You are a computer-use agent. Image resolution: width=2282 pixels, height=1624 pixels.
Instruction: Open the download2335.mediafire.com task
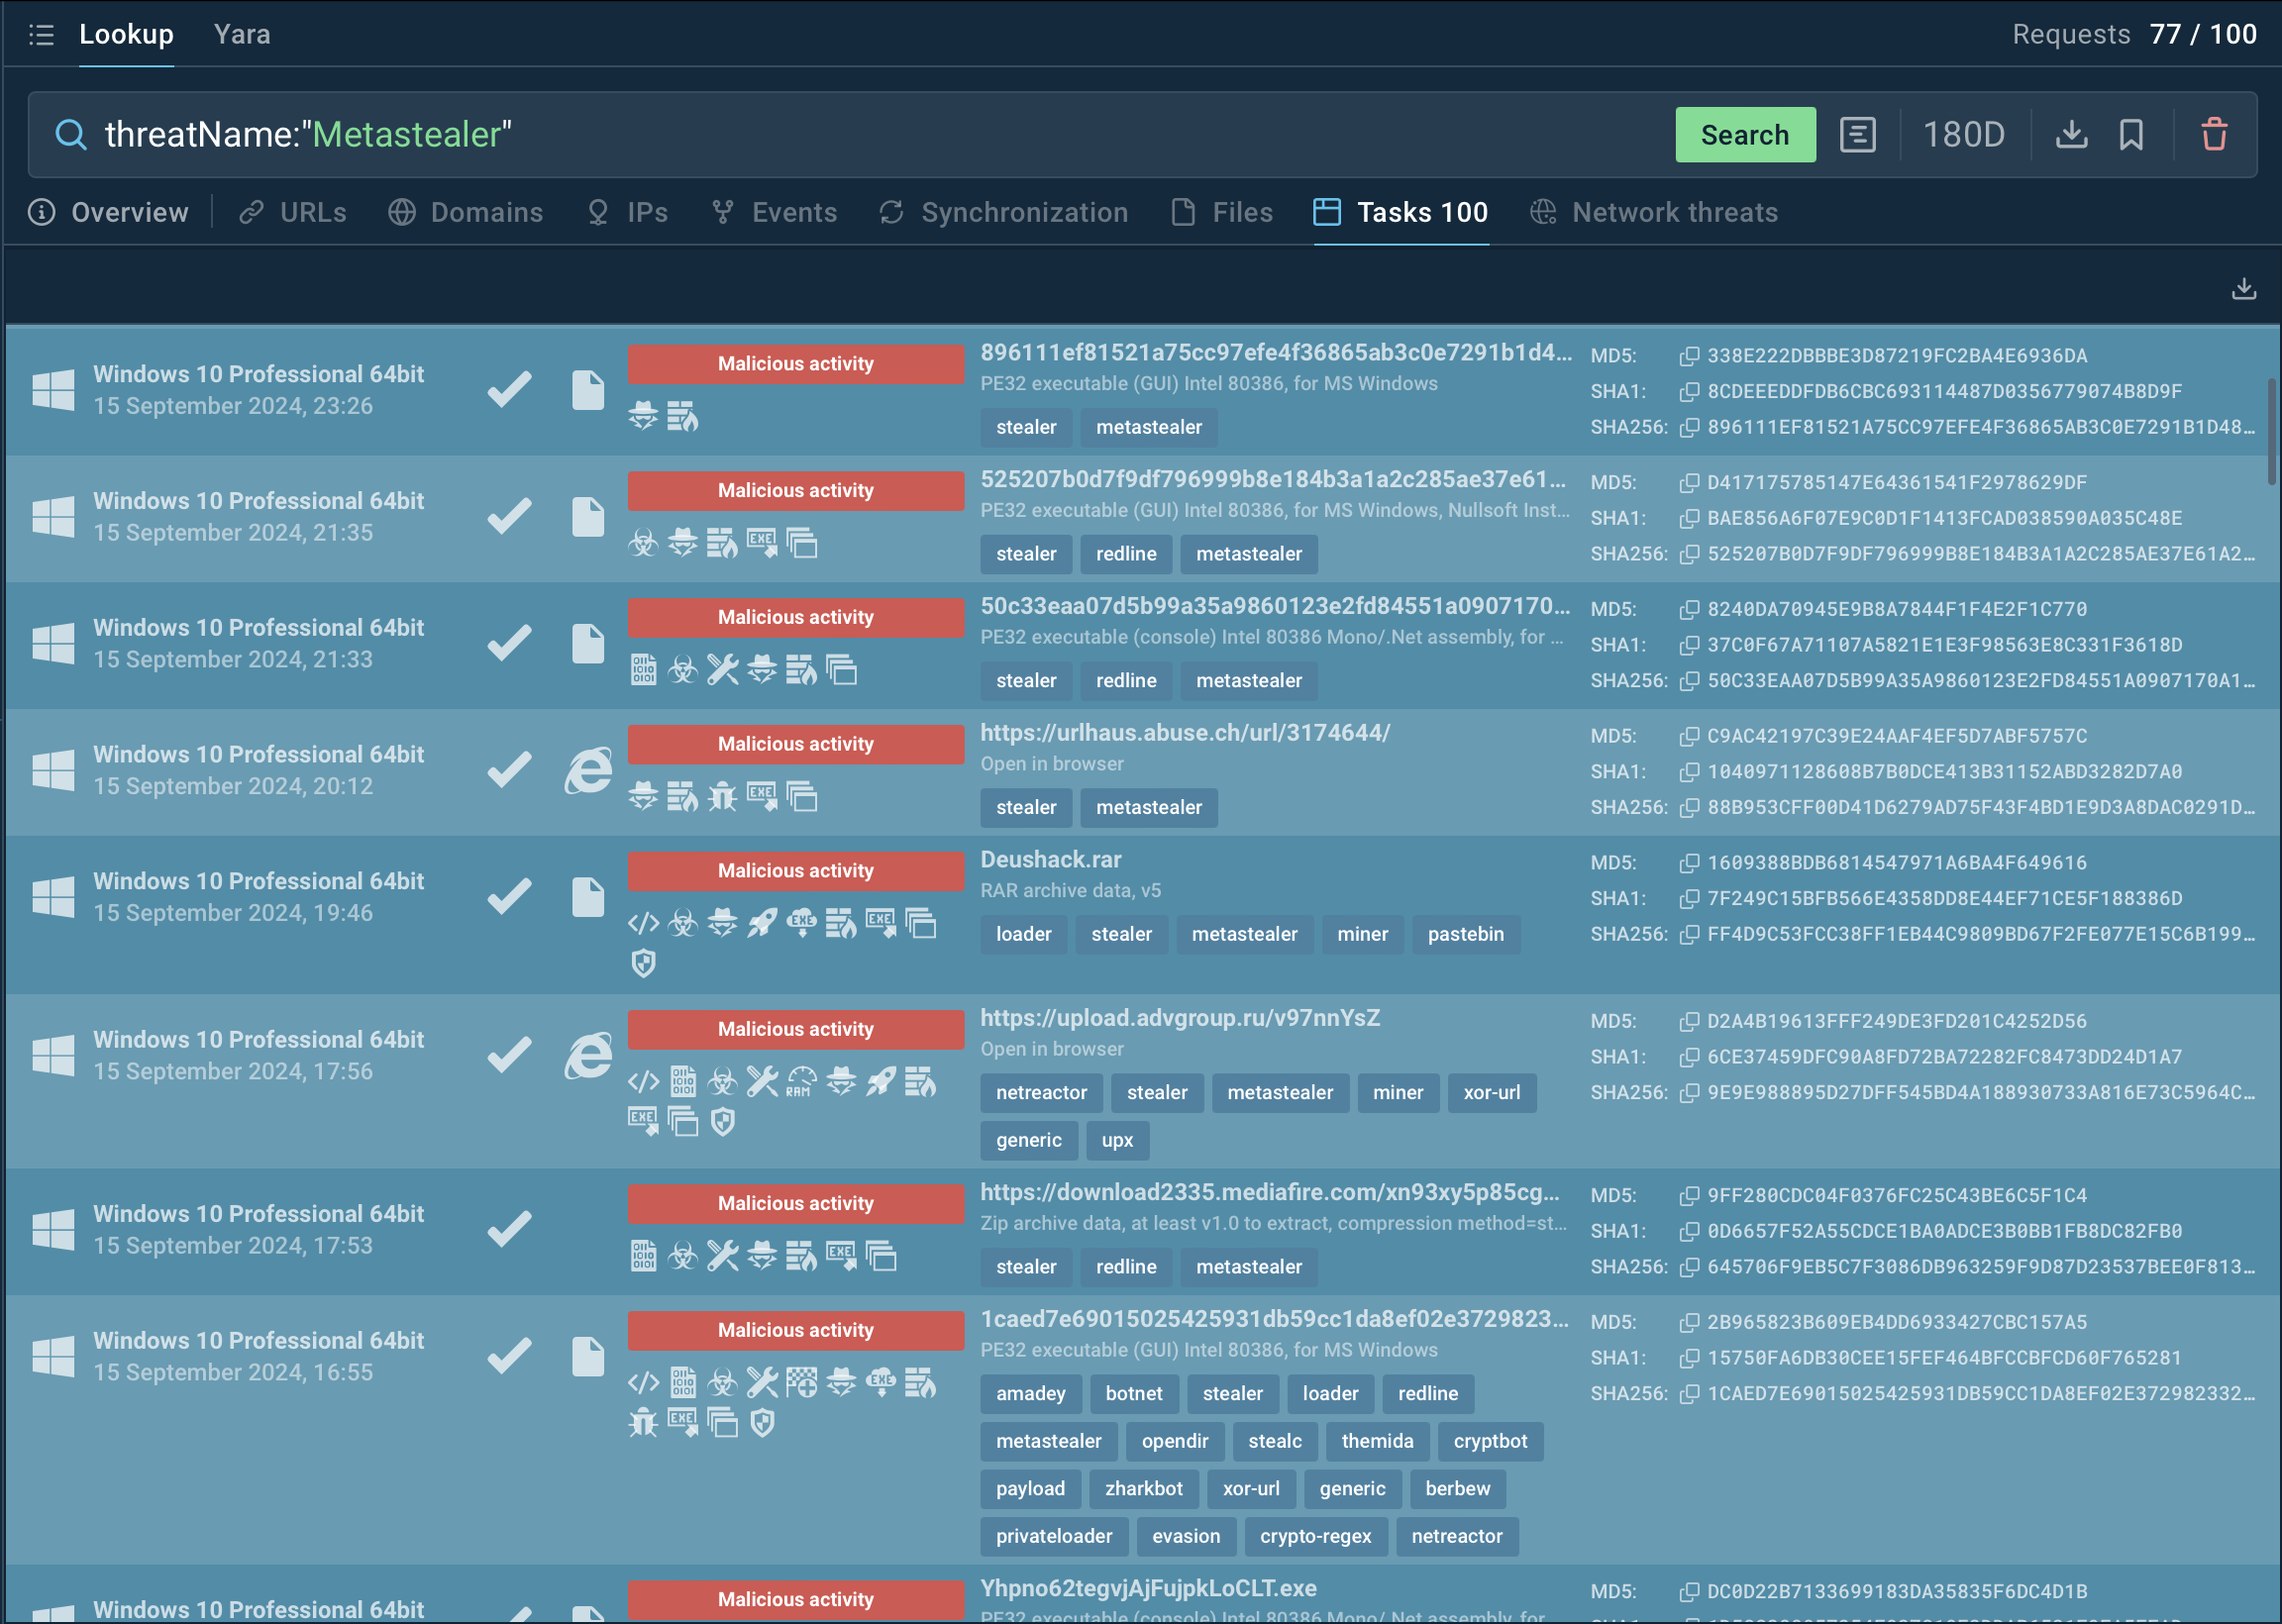click(1269, 1192)
